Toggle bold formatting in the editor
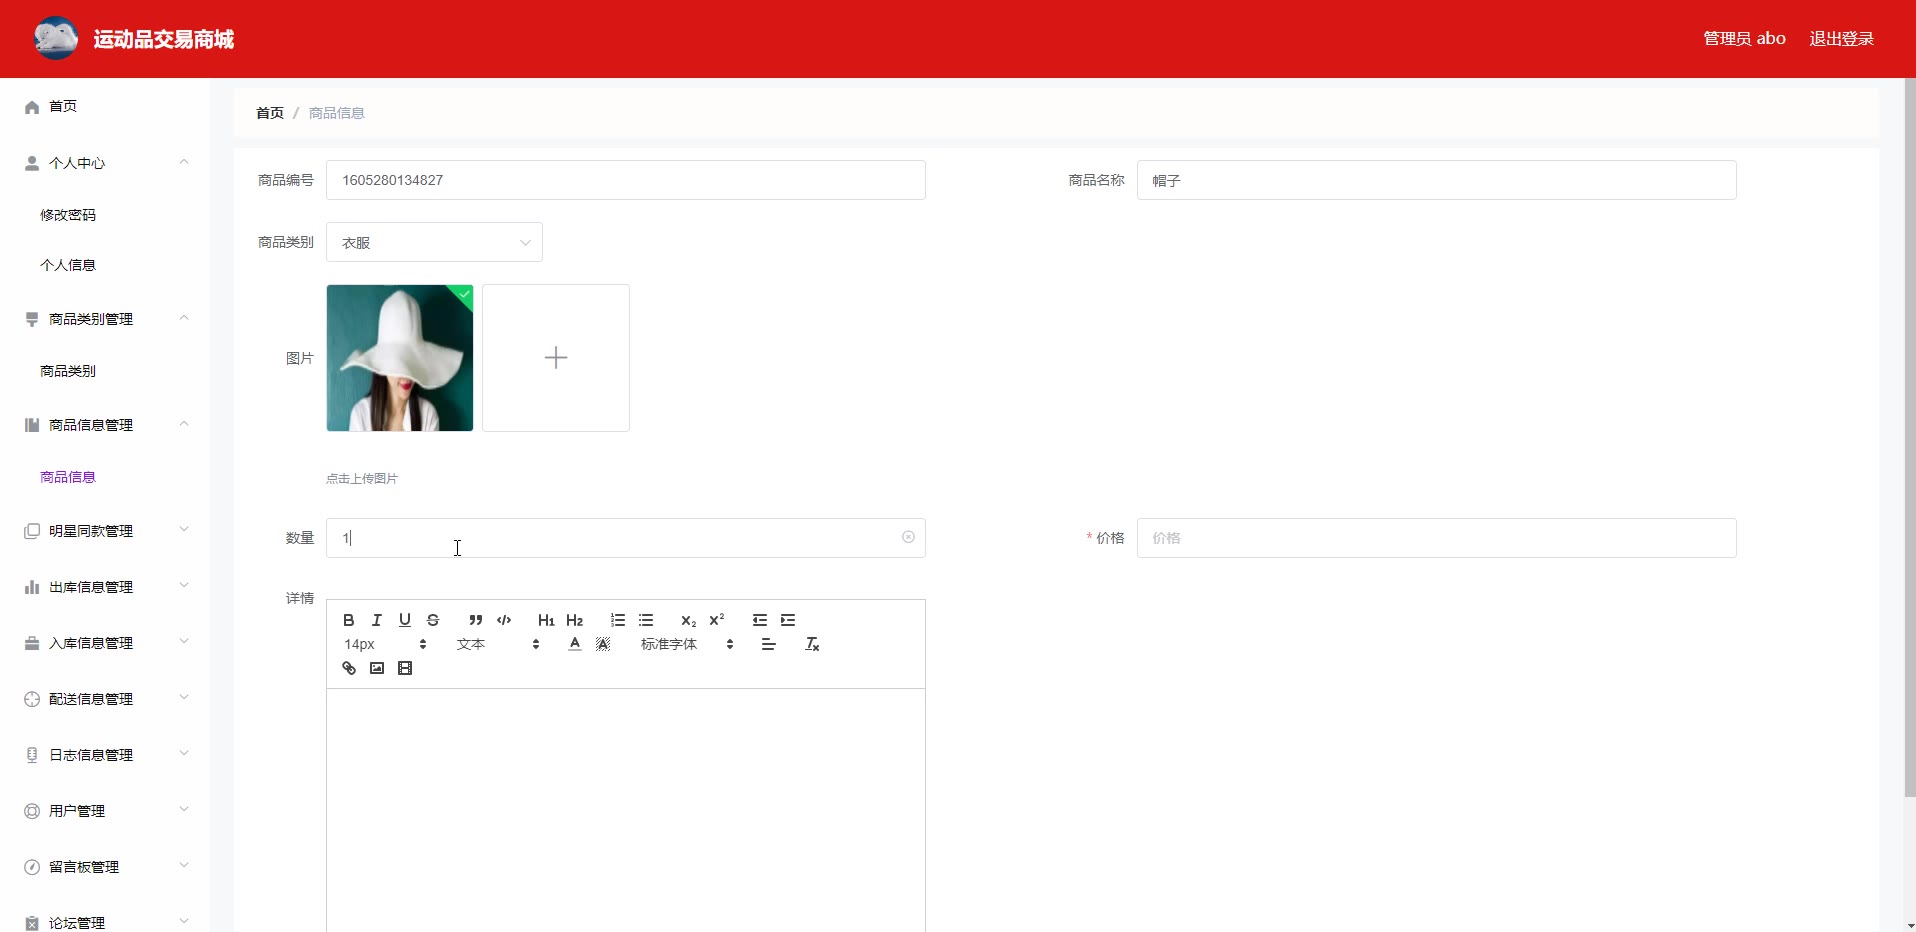1916x932 pixels. (349, 620)
